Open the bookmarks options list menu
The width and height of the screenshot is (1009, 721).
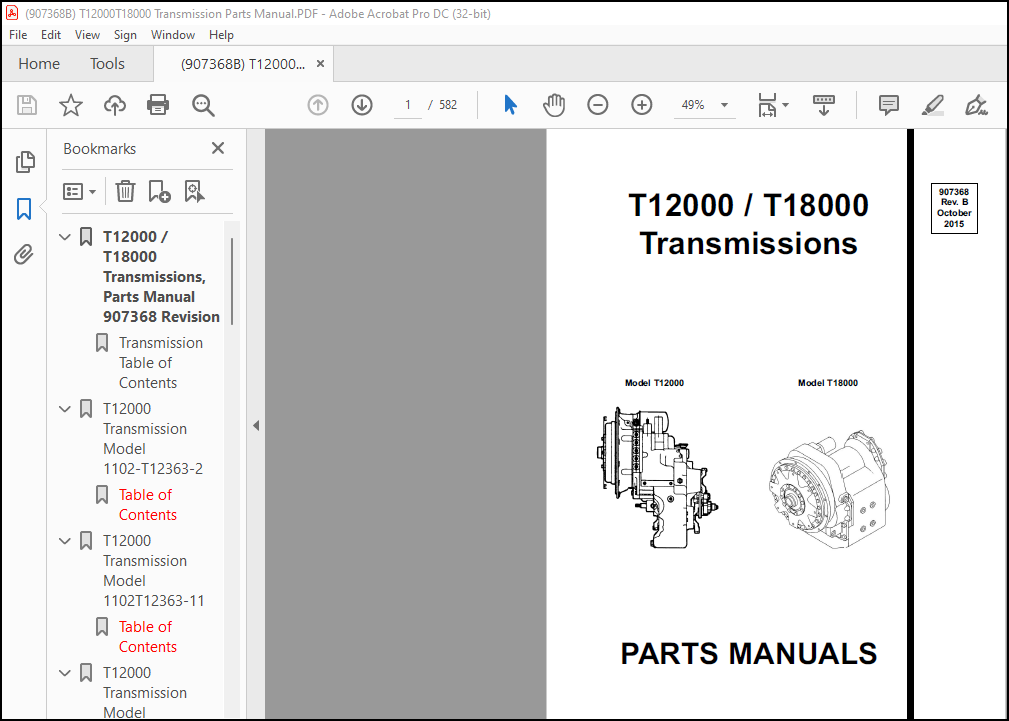tap(79, 191)
